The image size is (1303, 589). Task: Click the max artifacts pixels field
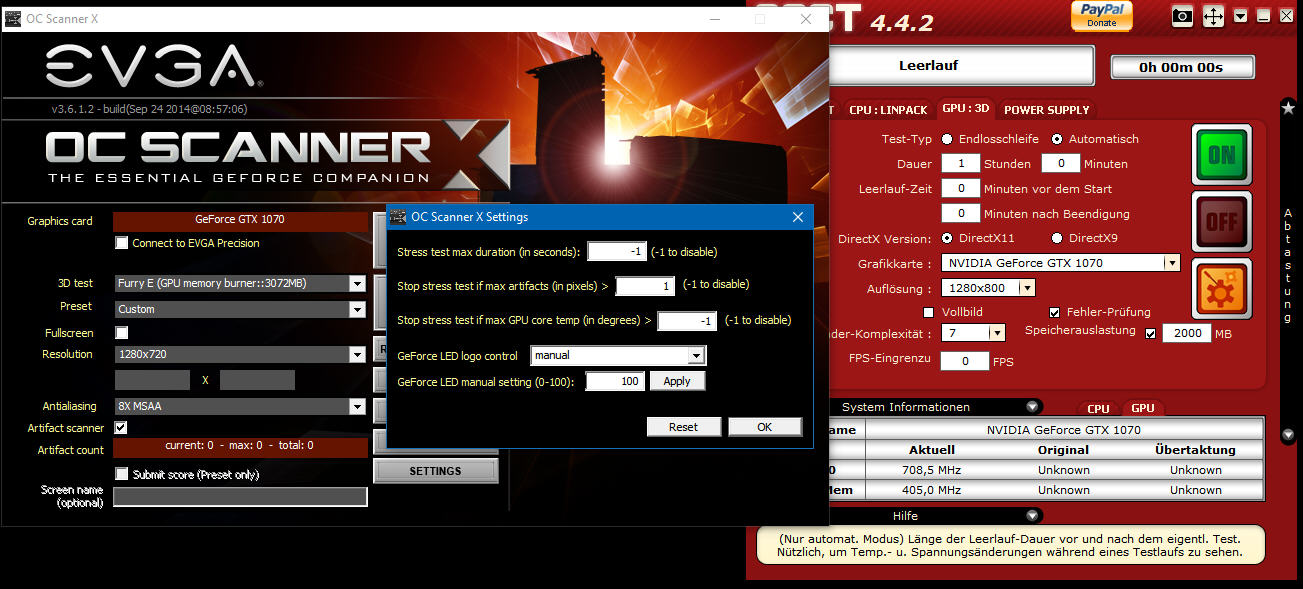click(x=646, y=286)
